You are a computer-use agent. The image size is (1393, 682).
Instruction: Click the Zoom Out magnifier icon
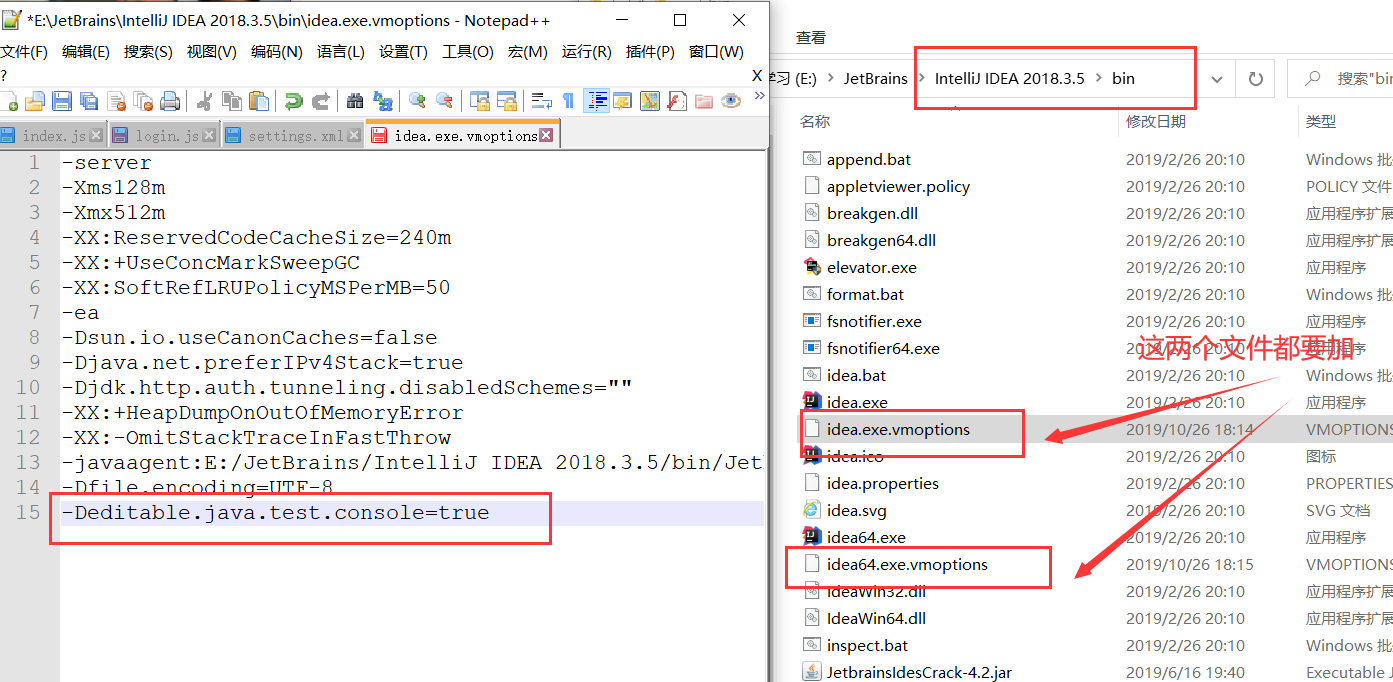click(444, 101)
